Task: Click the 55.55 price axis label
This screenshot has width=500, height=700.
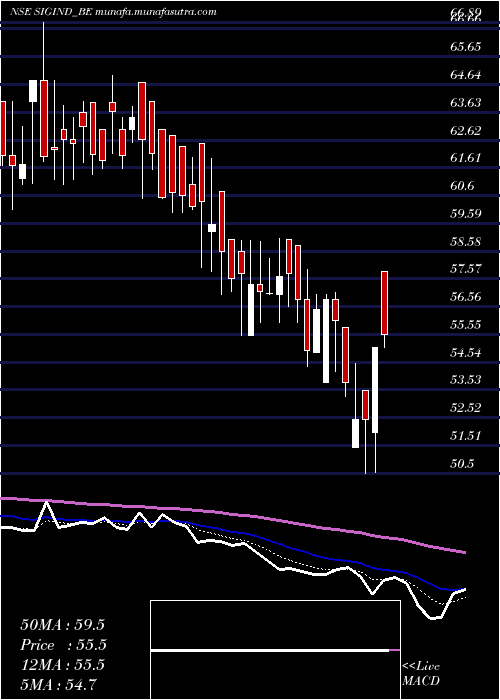Action: (x=466, y=325)
